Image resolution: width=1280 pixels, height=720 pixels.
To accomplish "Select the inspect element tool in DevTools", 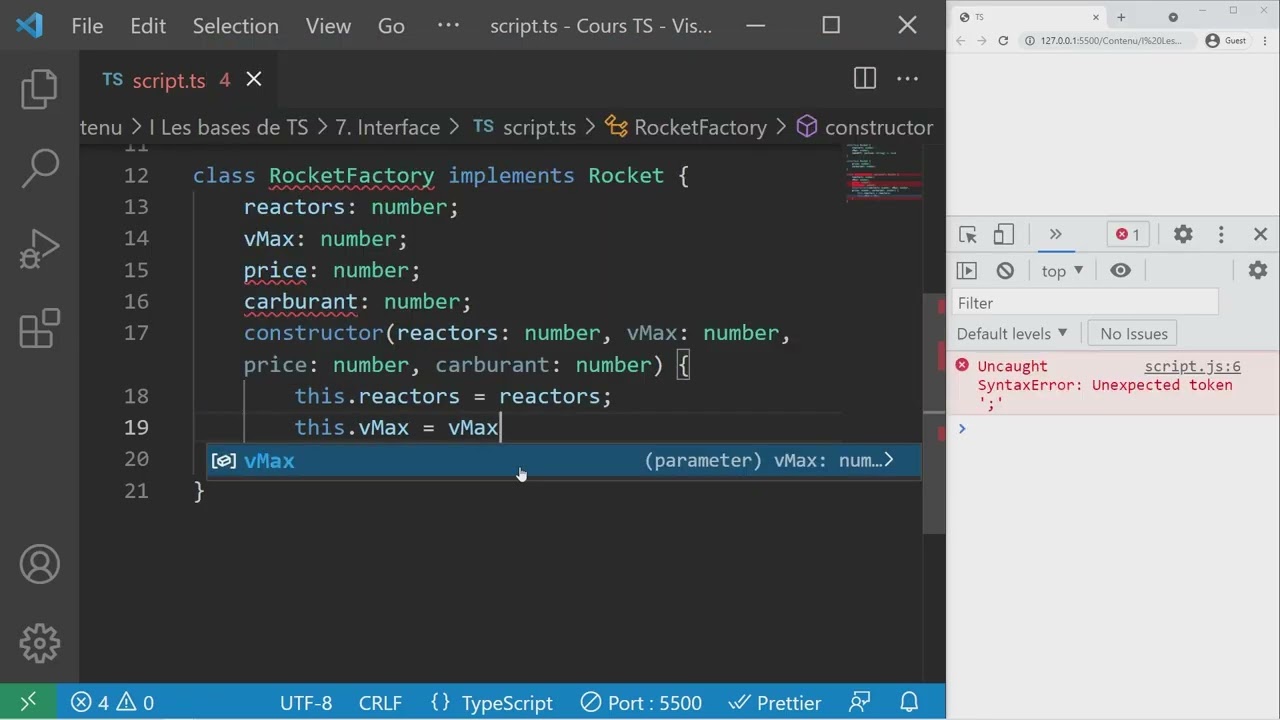I will [967, 234].
